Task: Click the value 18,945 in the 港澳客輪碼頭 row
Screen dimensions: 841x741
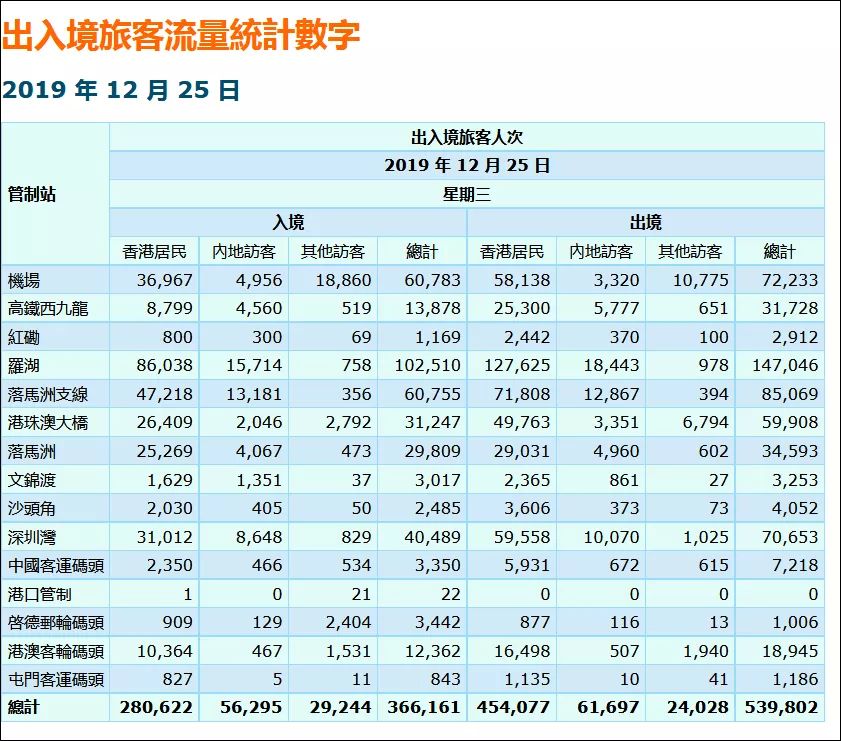Action: (790, 651)
